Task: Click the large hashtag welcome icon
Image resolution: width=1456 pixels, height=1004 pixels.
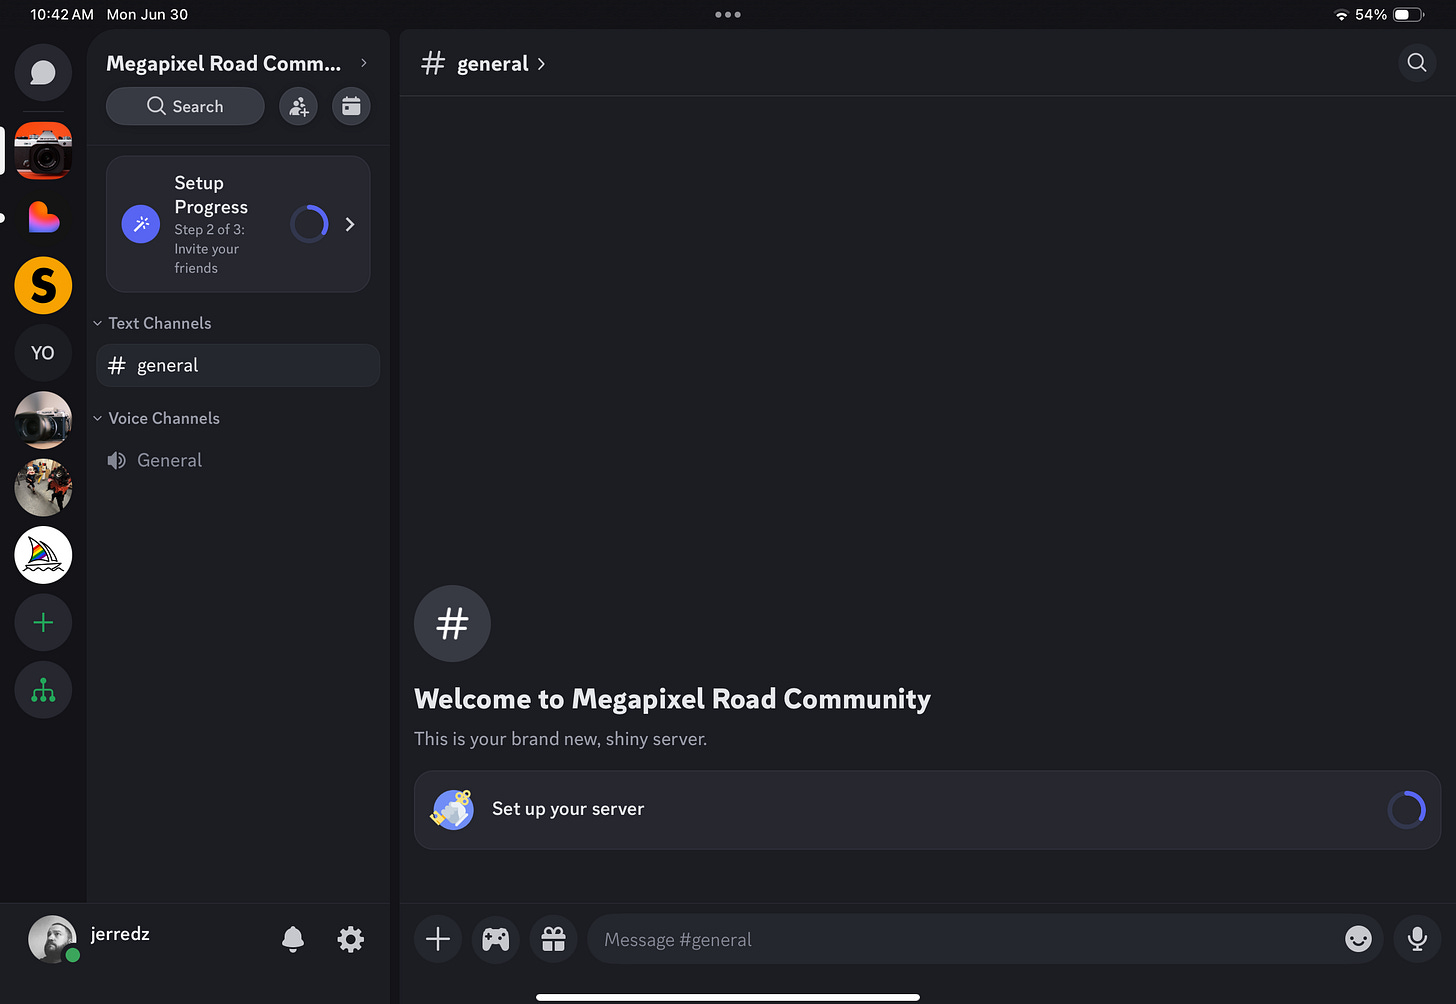Action: 452,623
